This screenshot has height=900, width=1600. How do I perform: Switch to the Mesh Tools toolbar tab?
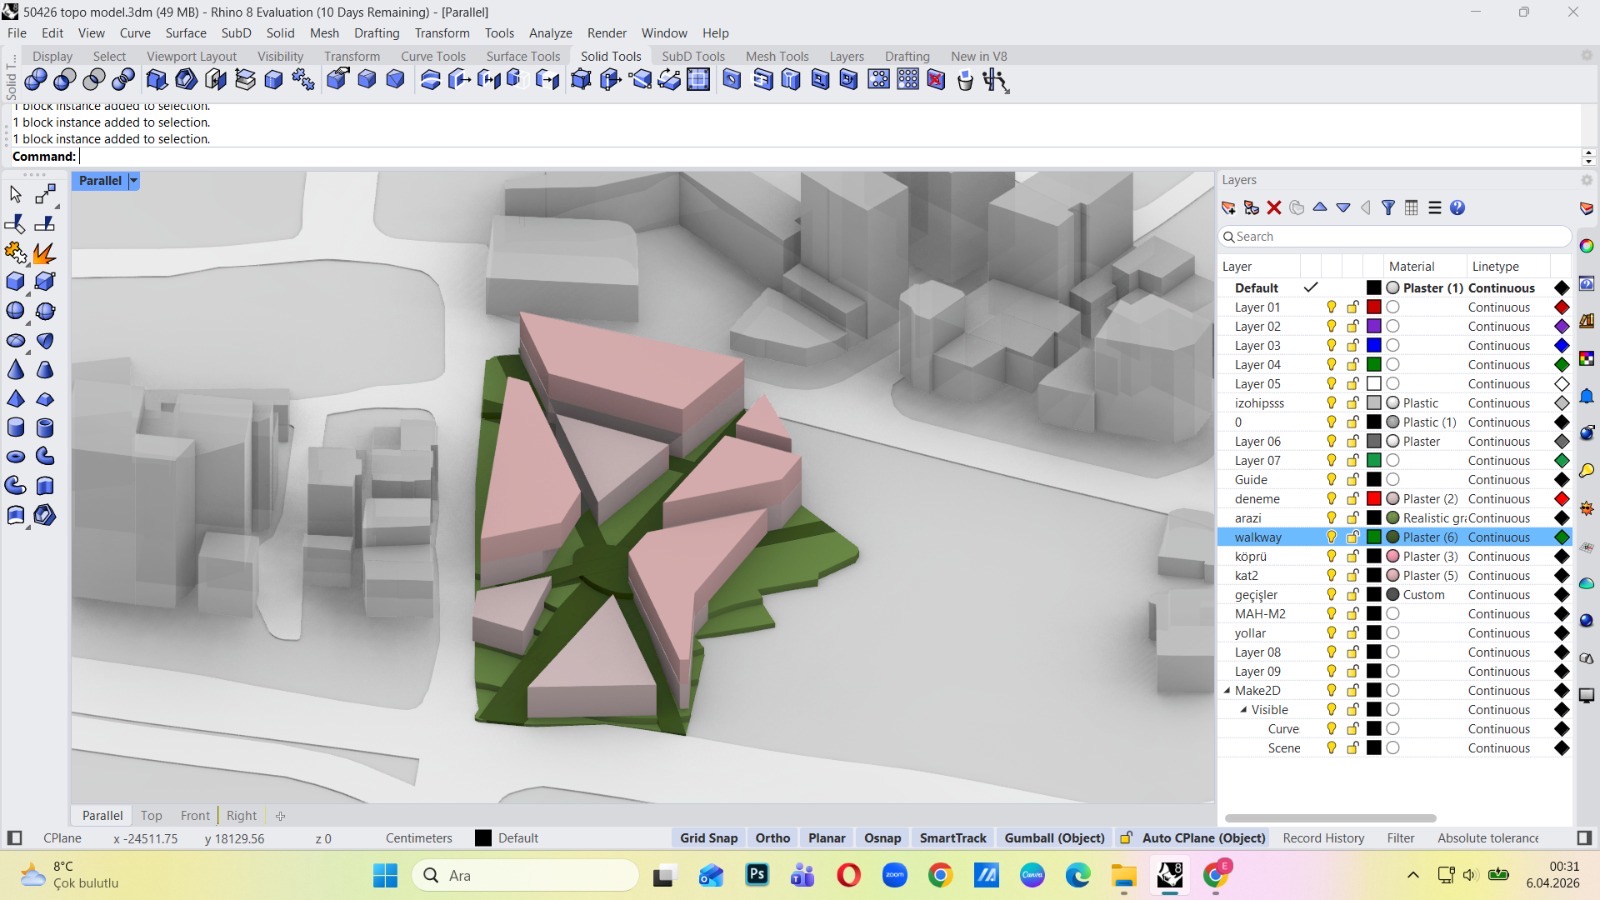pyautogui.click(x=776, y=56)
